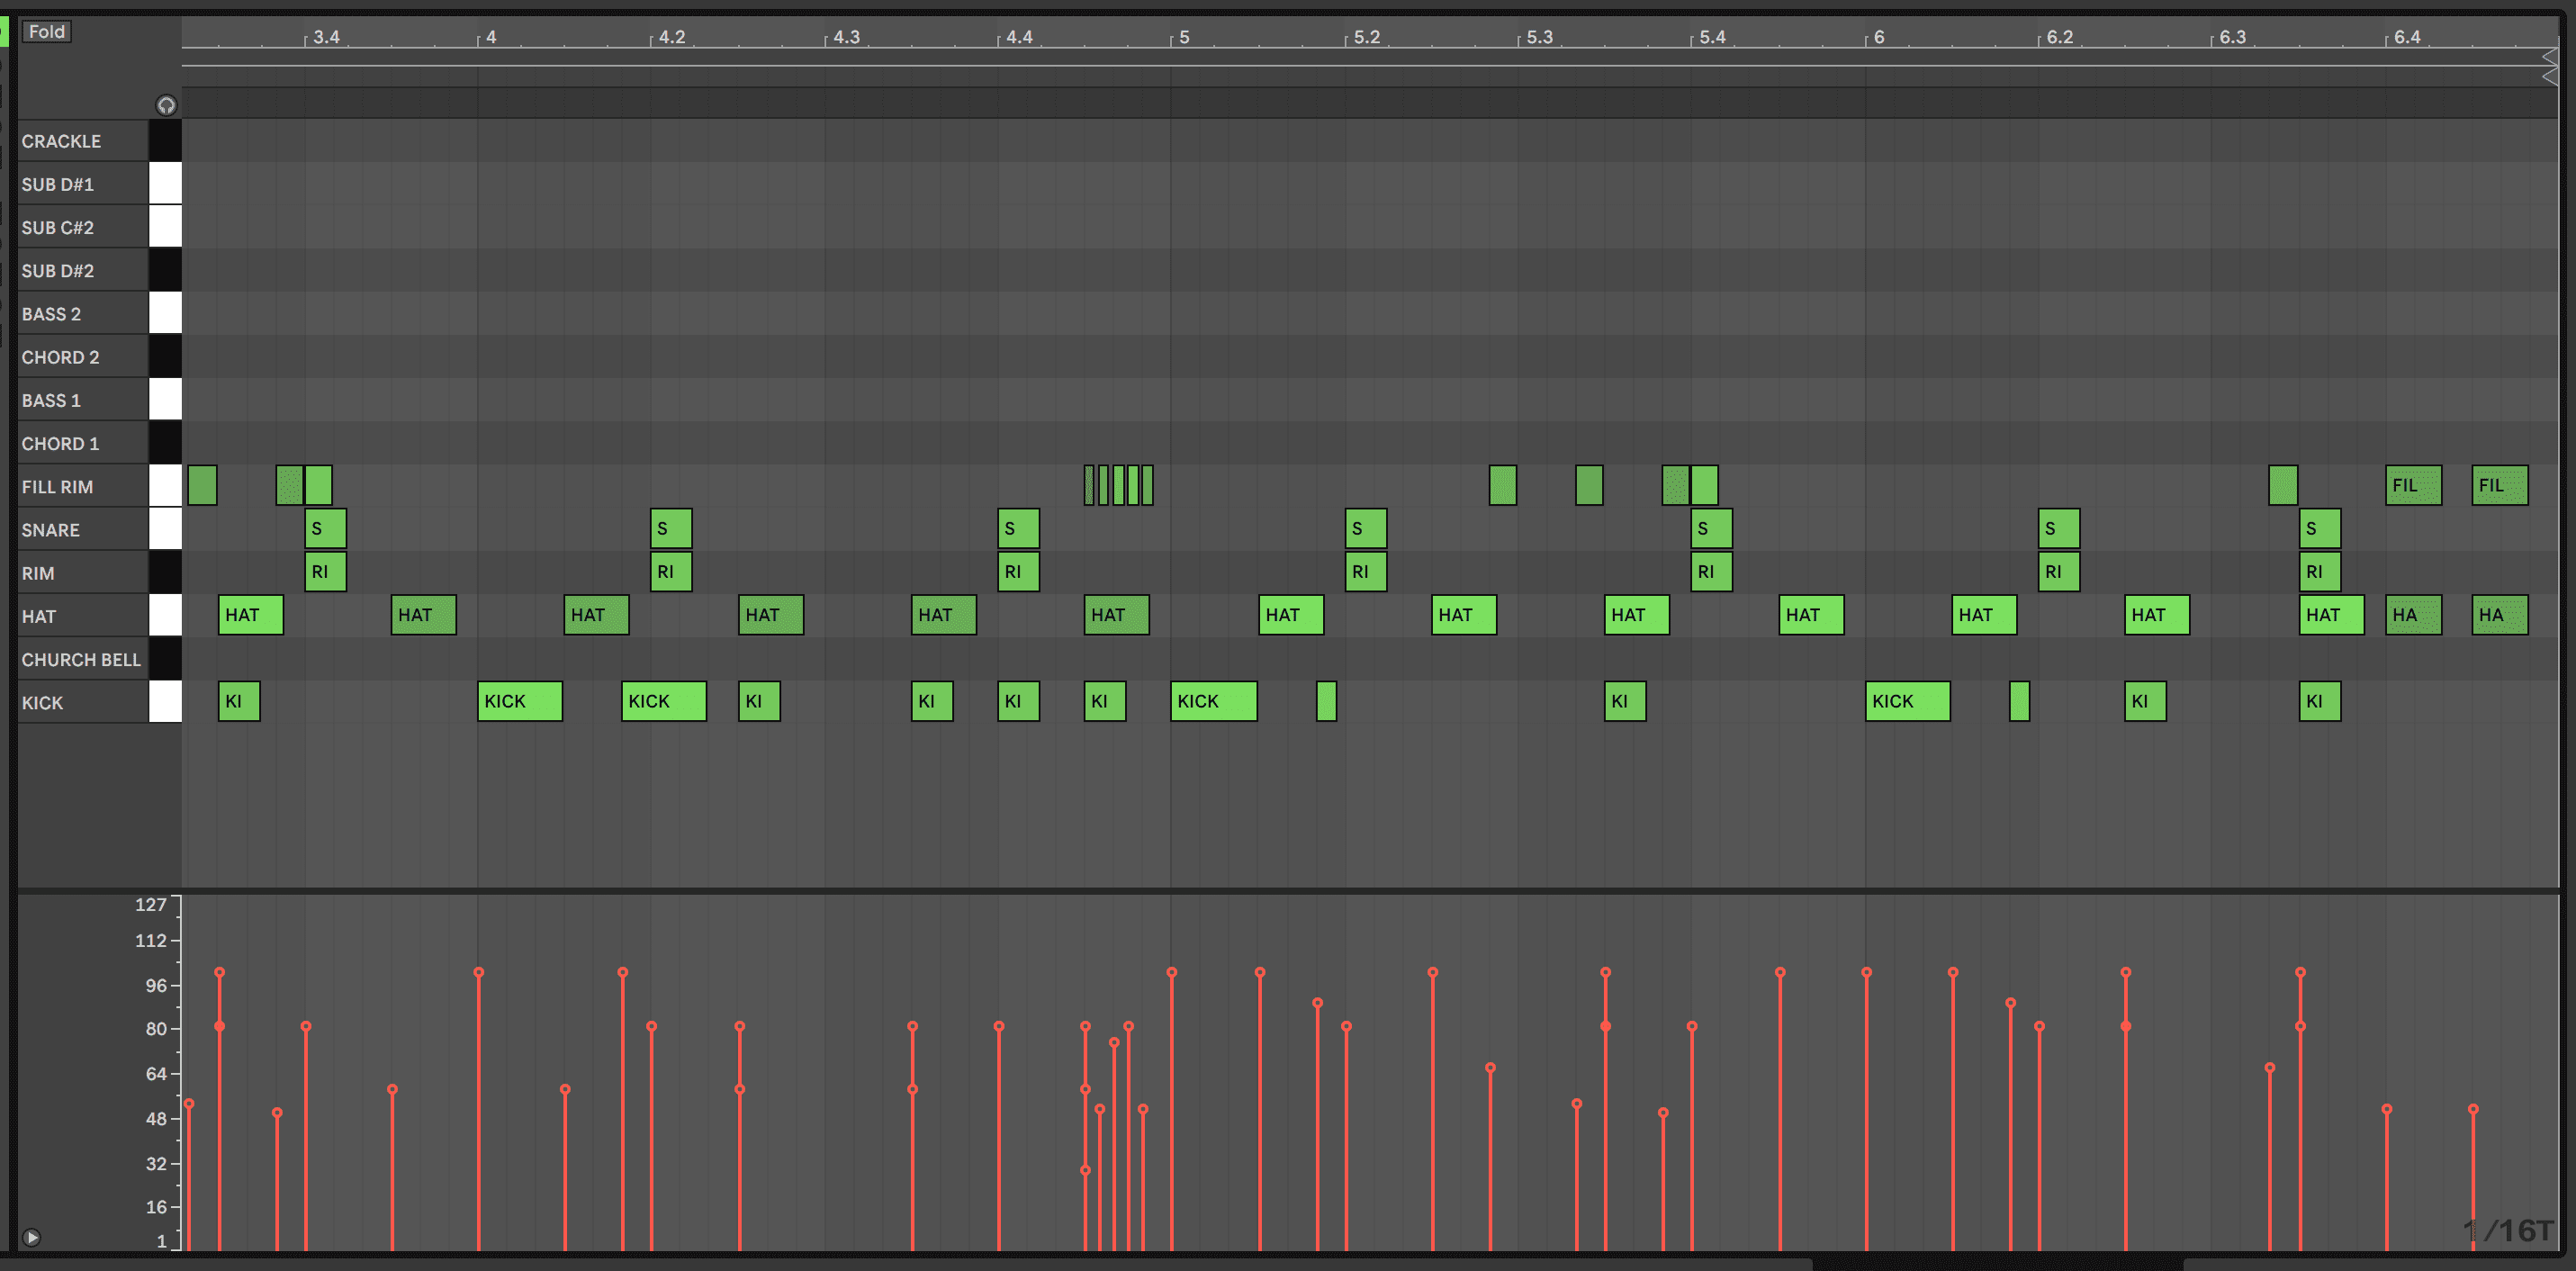Select the S snare note at 4.2

coord(670,529)
